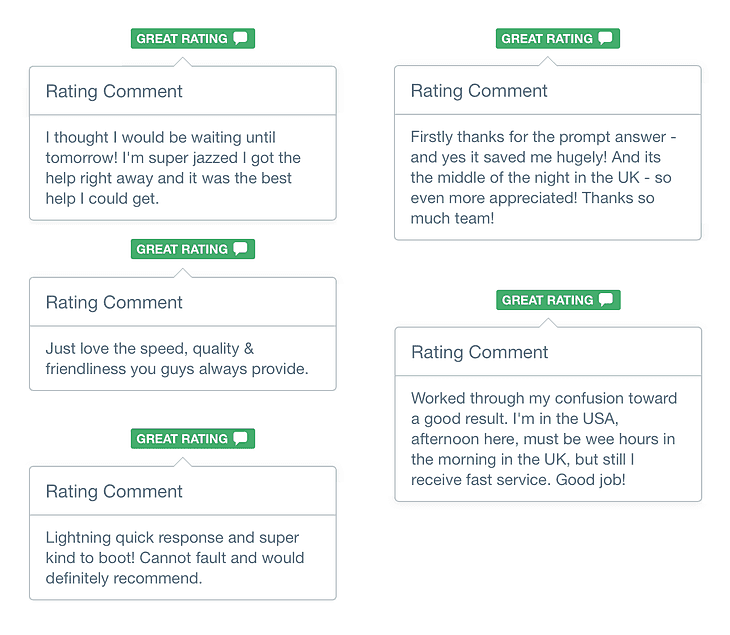
Task: Click Rating Comment header of 'super jazzed' card
Action: (x=114, y=91)
